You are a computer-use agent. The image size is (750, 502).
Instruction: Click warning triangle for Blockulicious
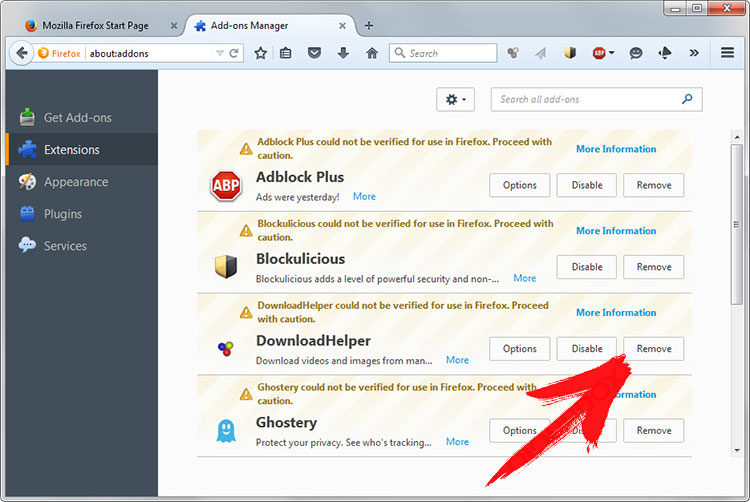click(246, 230)
